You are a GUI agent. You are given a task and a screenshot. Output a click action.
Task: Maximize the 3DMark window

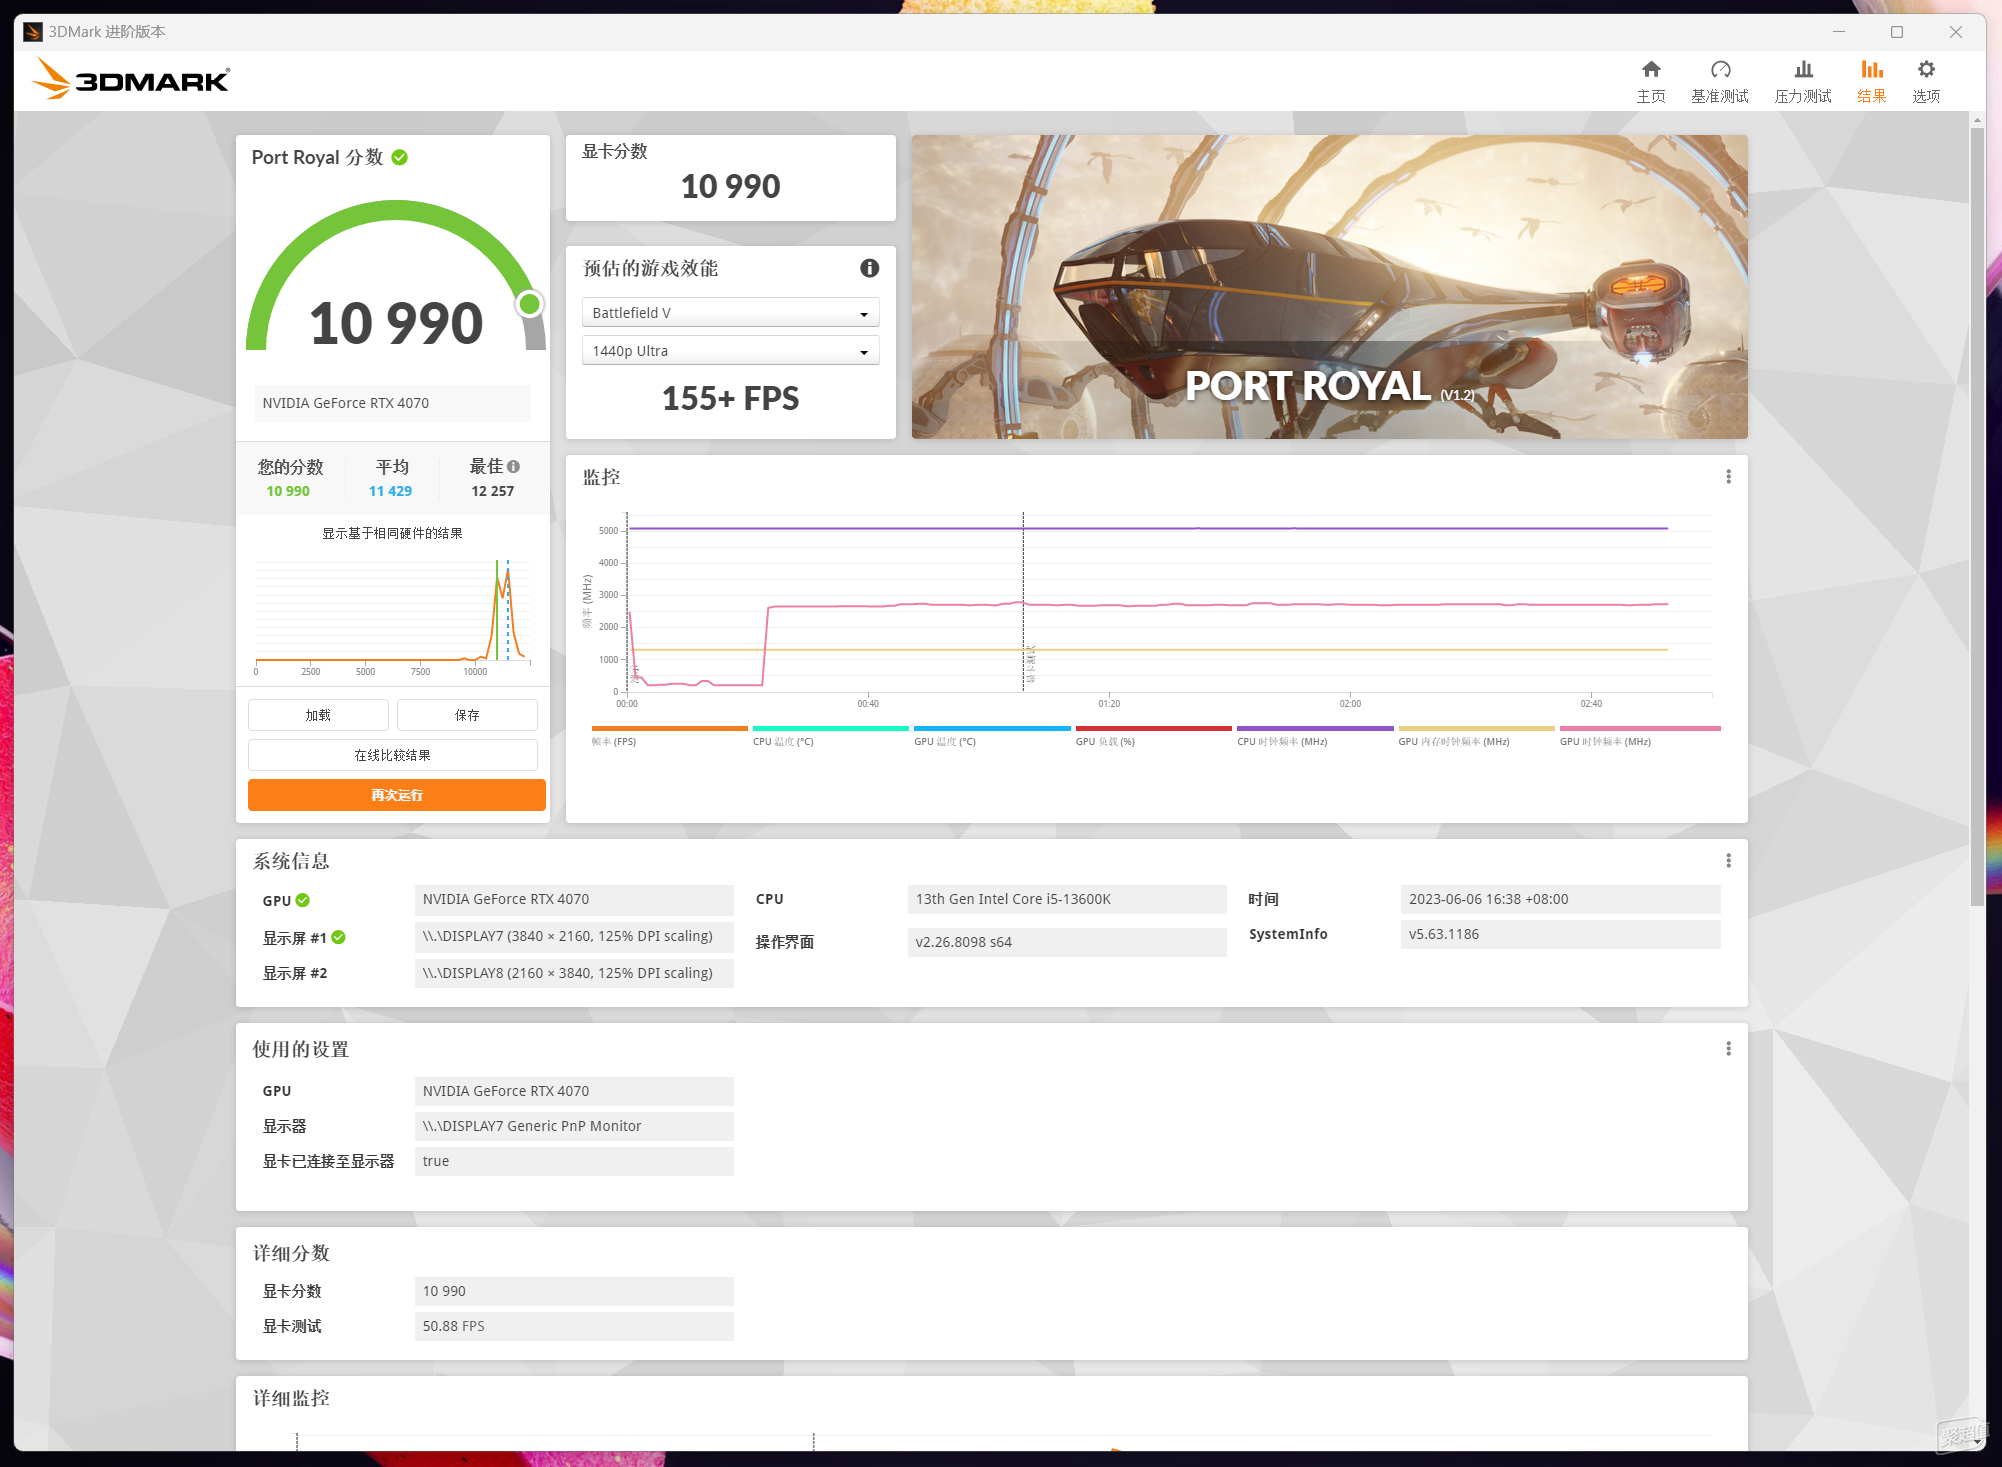point(1897,32)
